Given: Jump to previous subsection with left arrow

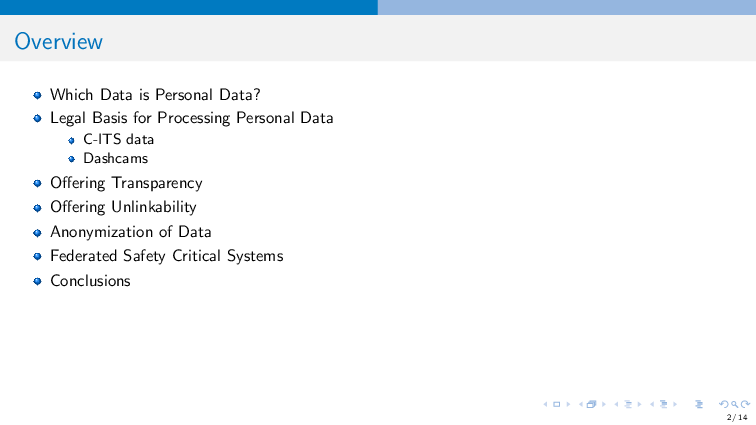Looking at the screenshot, I should coord(617,404).
